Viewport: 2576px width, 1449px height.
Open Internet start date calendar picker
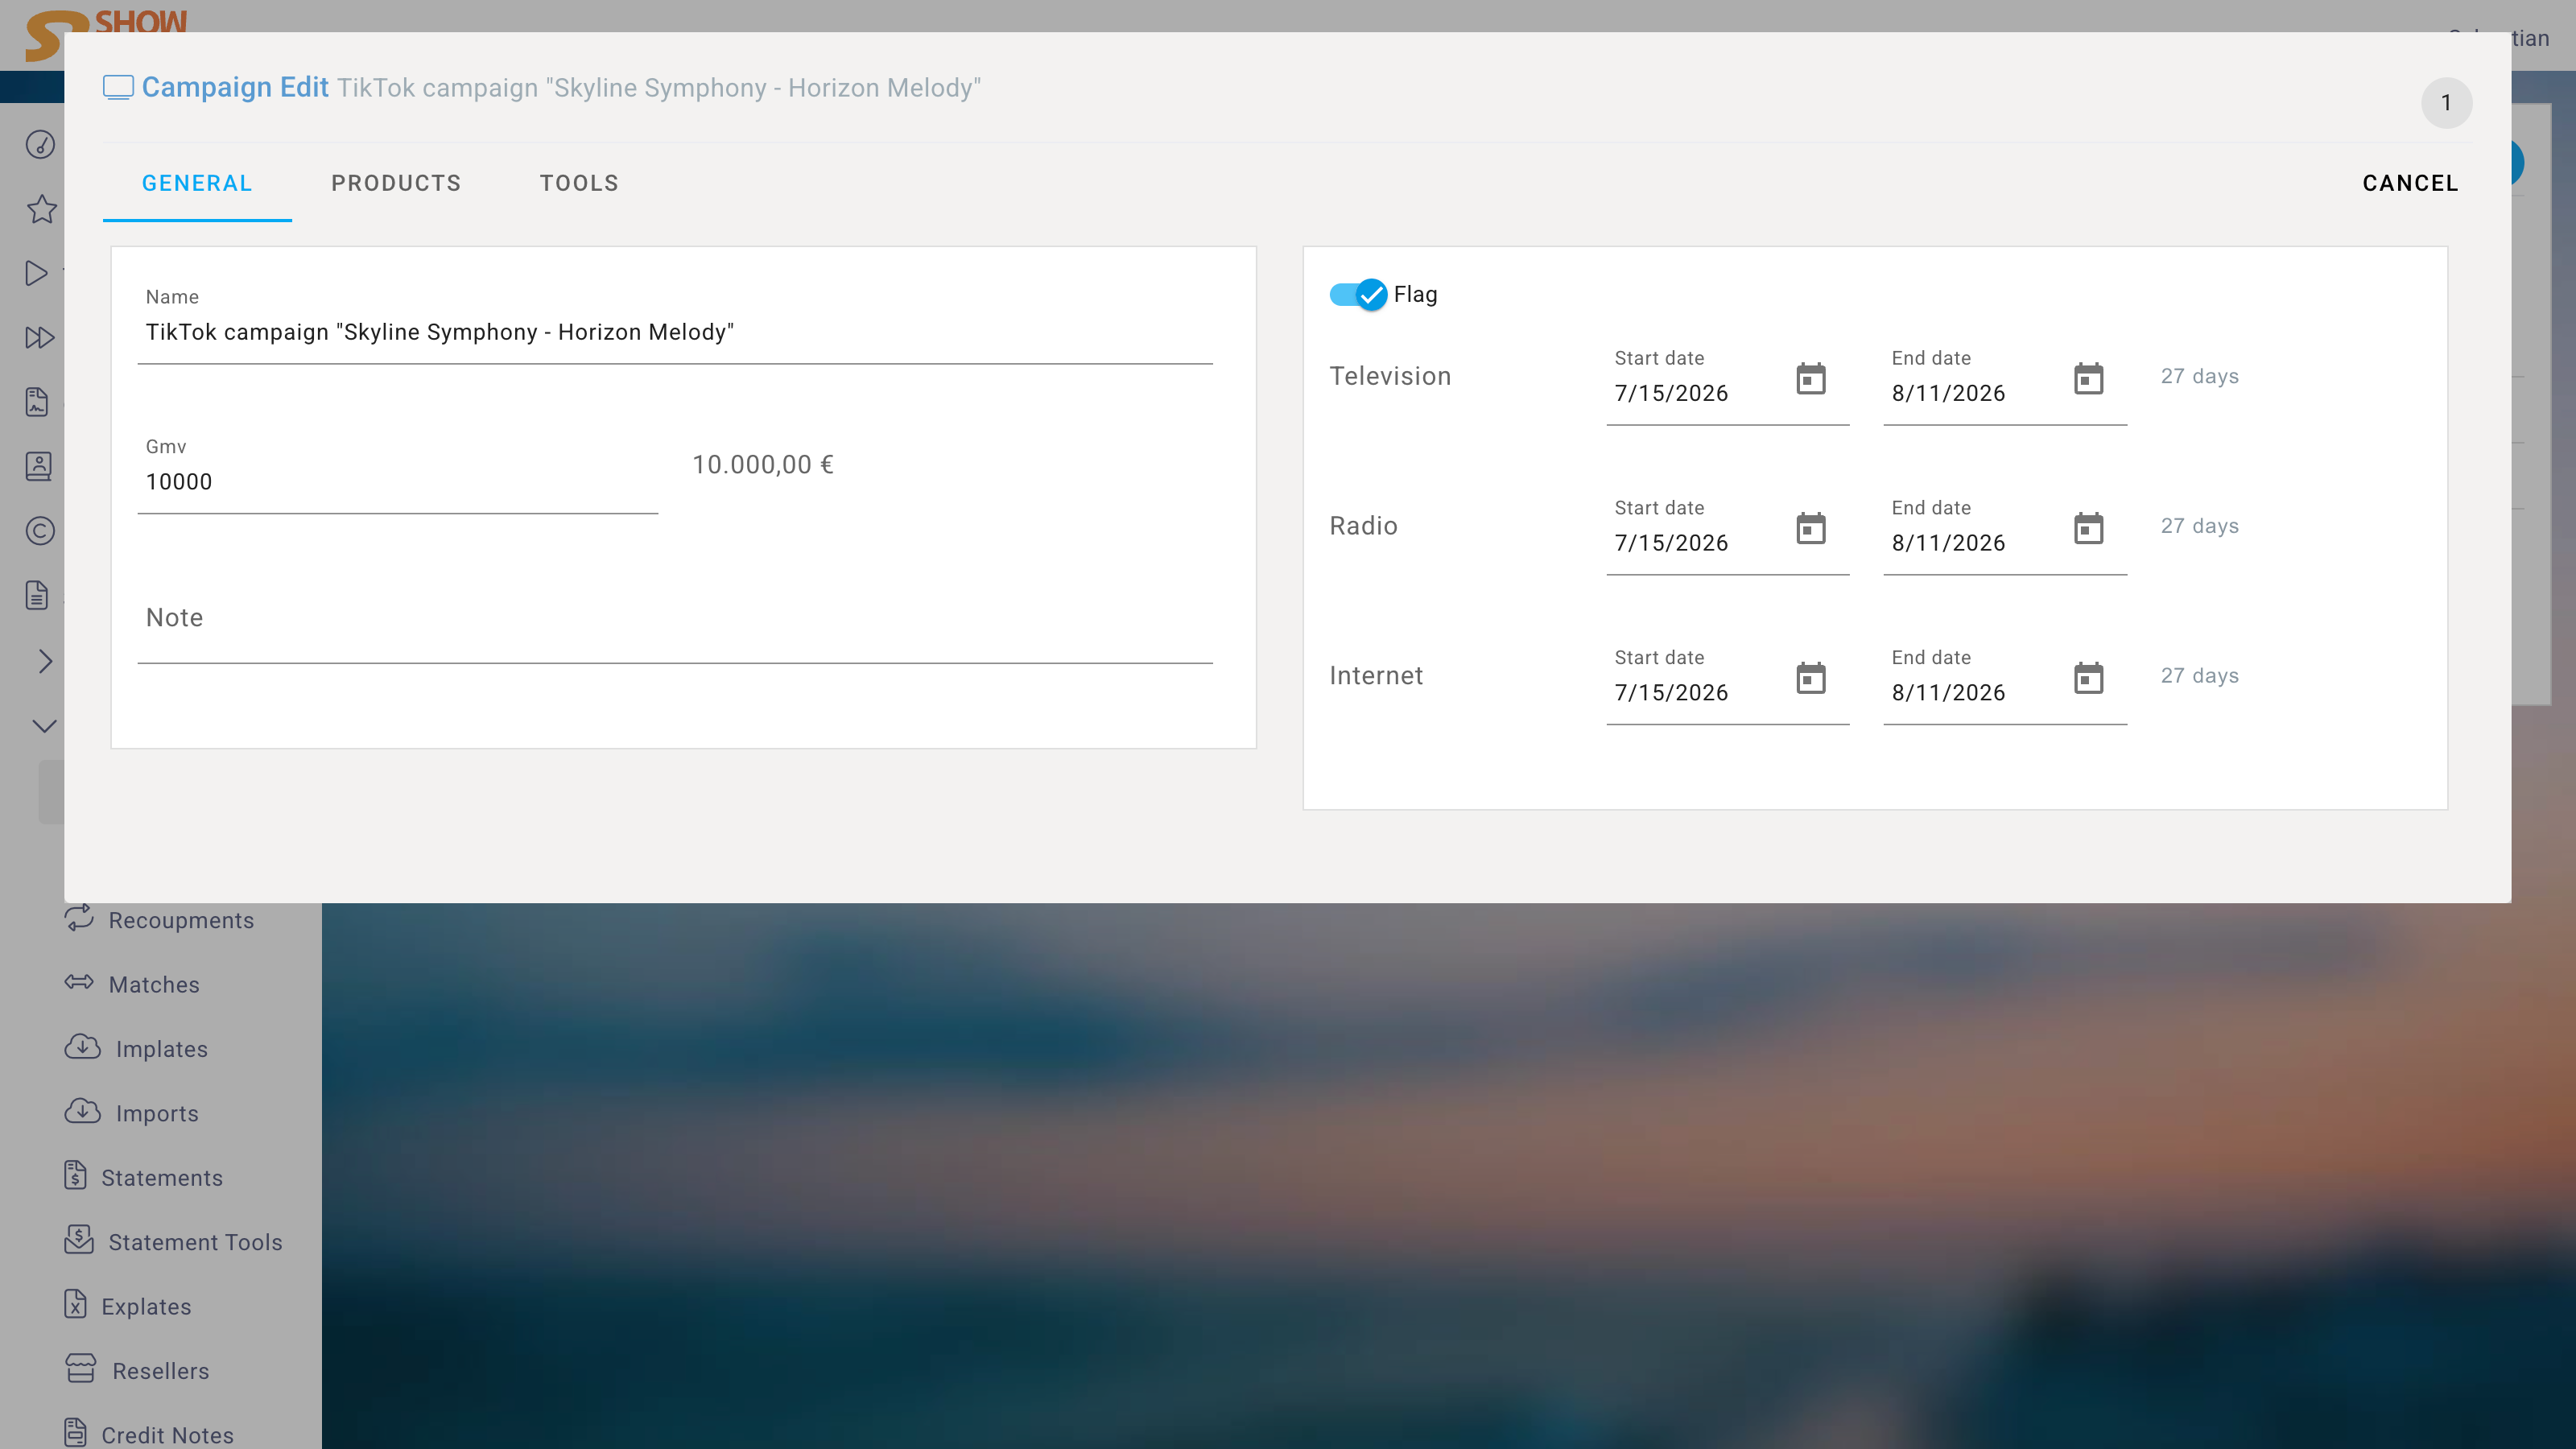click(1811, 679)
